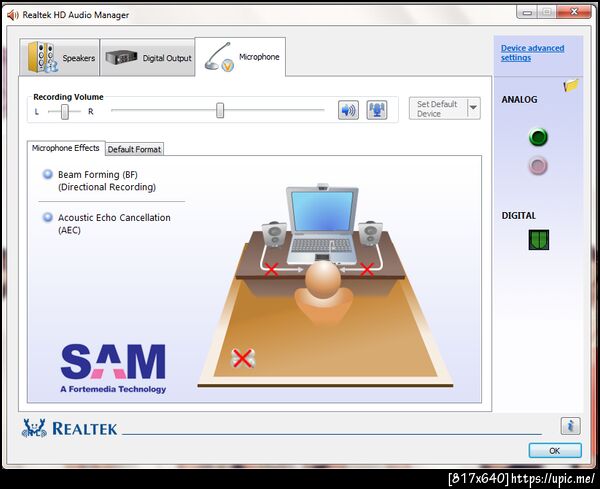Open the information icon button

click(571, 425)
